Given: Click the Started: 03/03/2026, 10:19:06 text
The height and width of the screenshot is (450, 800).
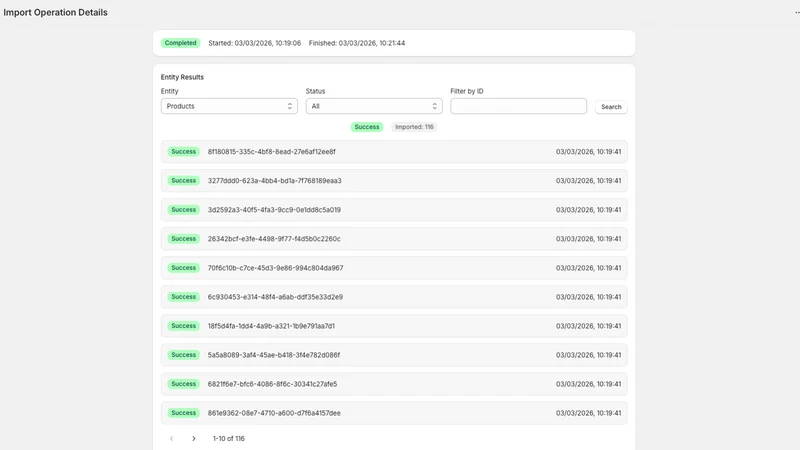Looking at the screenshot, I should click(255, 43).
